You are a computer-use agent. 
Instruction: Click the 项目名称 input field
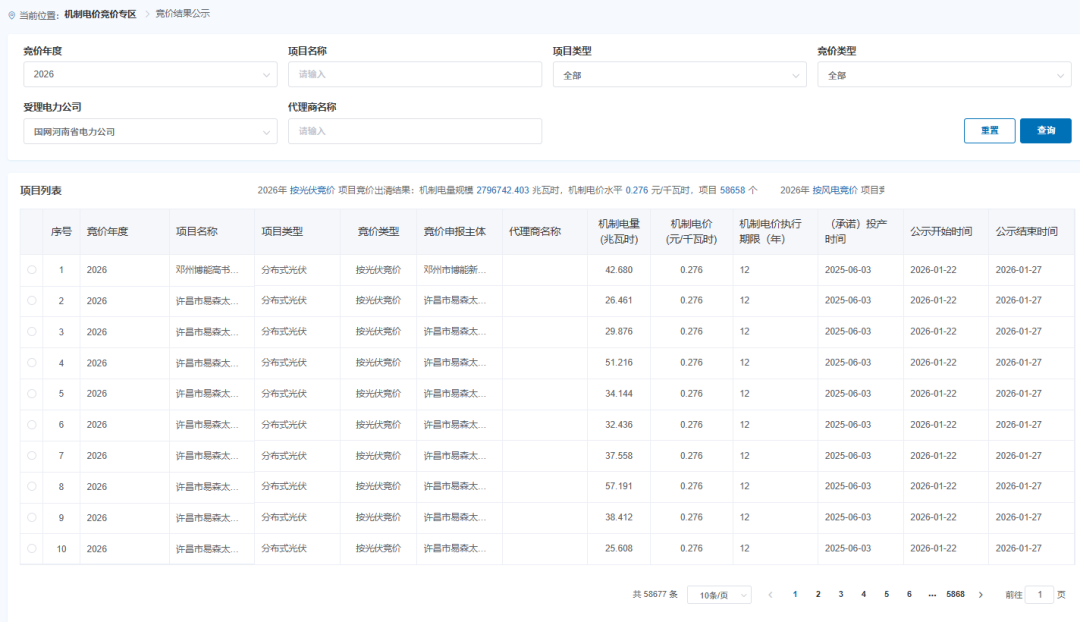tap(415, 74)
